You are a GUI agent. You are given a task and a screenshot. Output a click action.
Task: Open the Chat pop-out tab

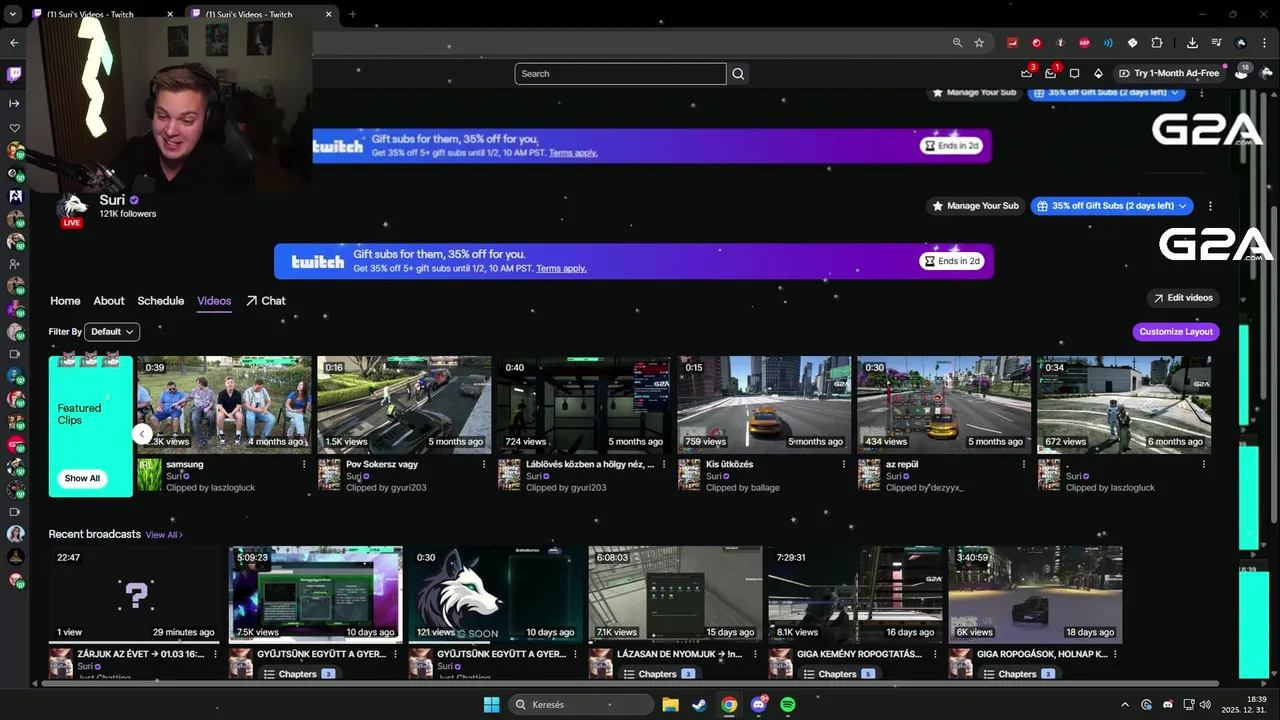(266, 301)
